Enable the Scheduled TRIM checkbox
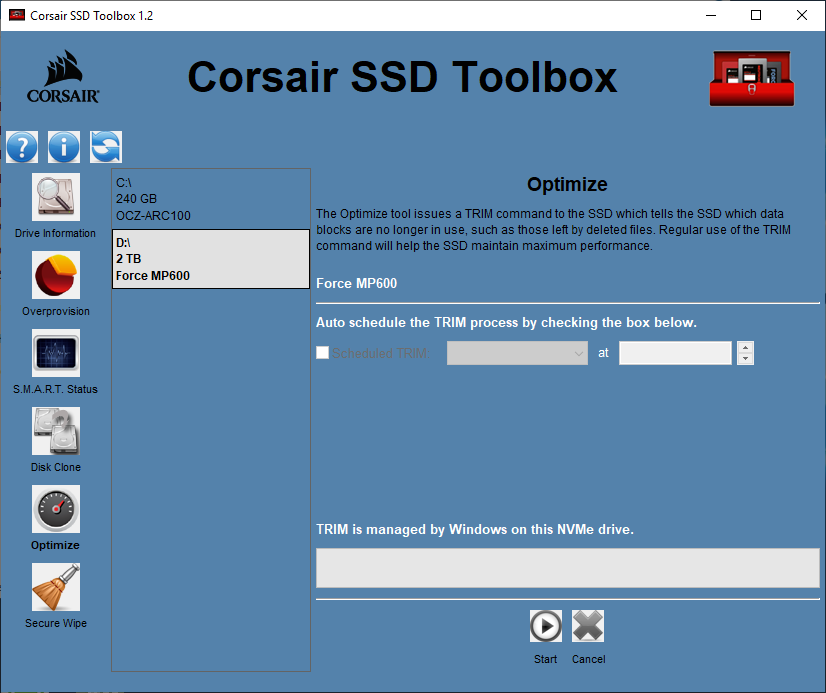Screen dimensions: 826x693 (322, 352)
